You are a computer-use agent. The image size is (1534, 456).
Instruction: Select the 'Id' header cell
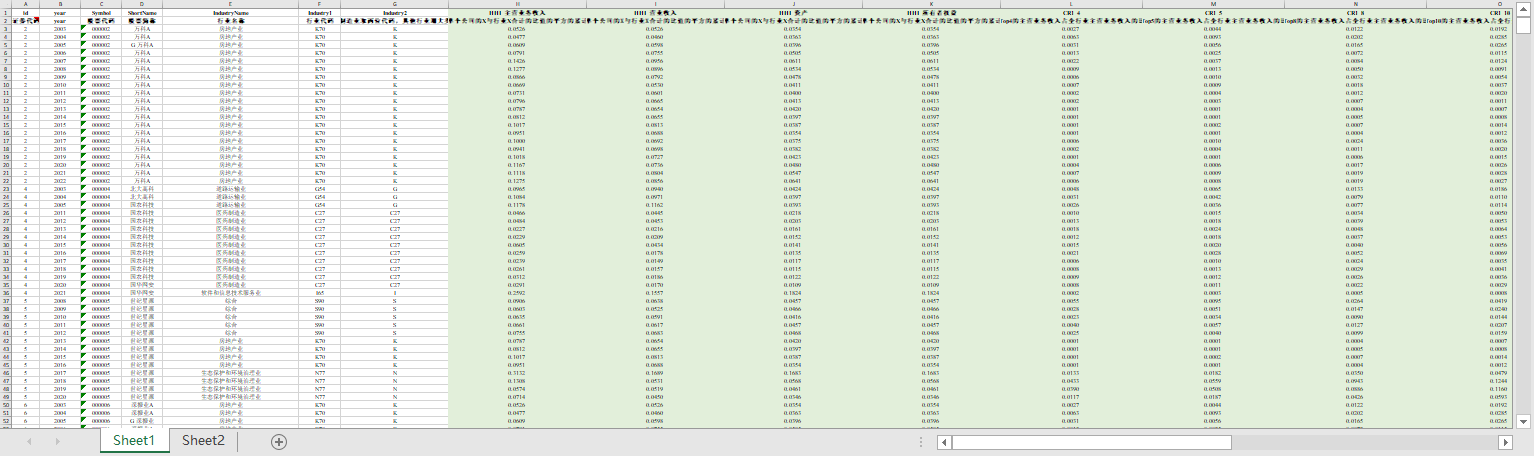25,12
